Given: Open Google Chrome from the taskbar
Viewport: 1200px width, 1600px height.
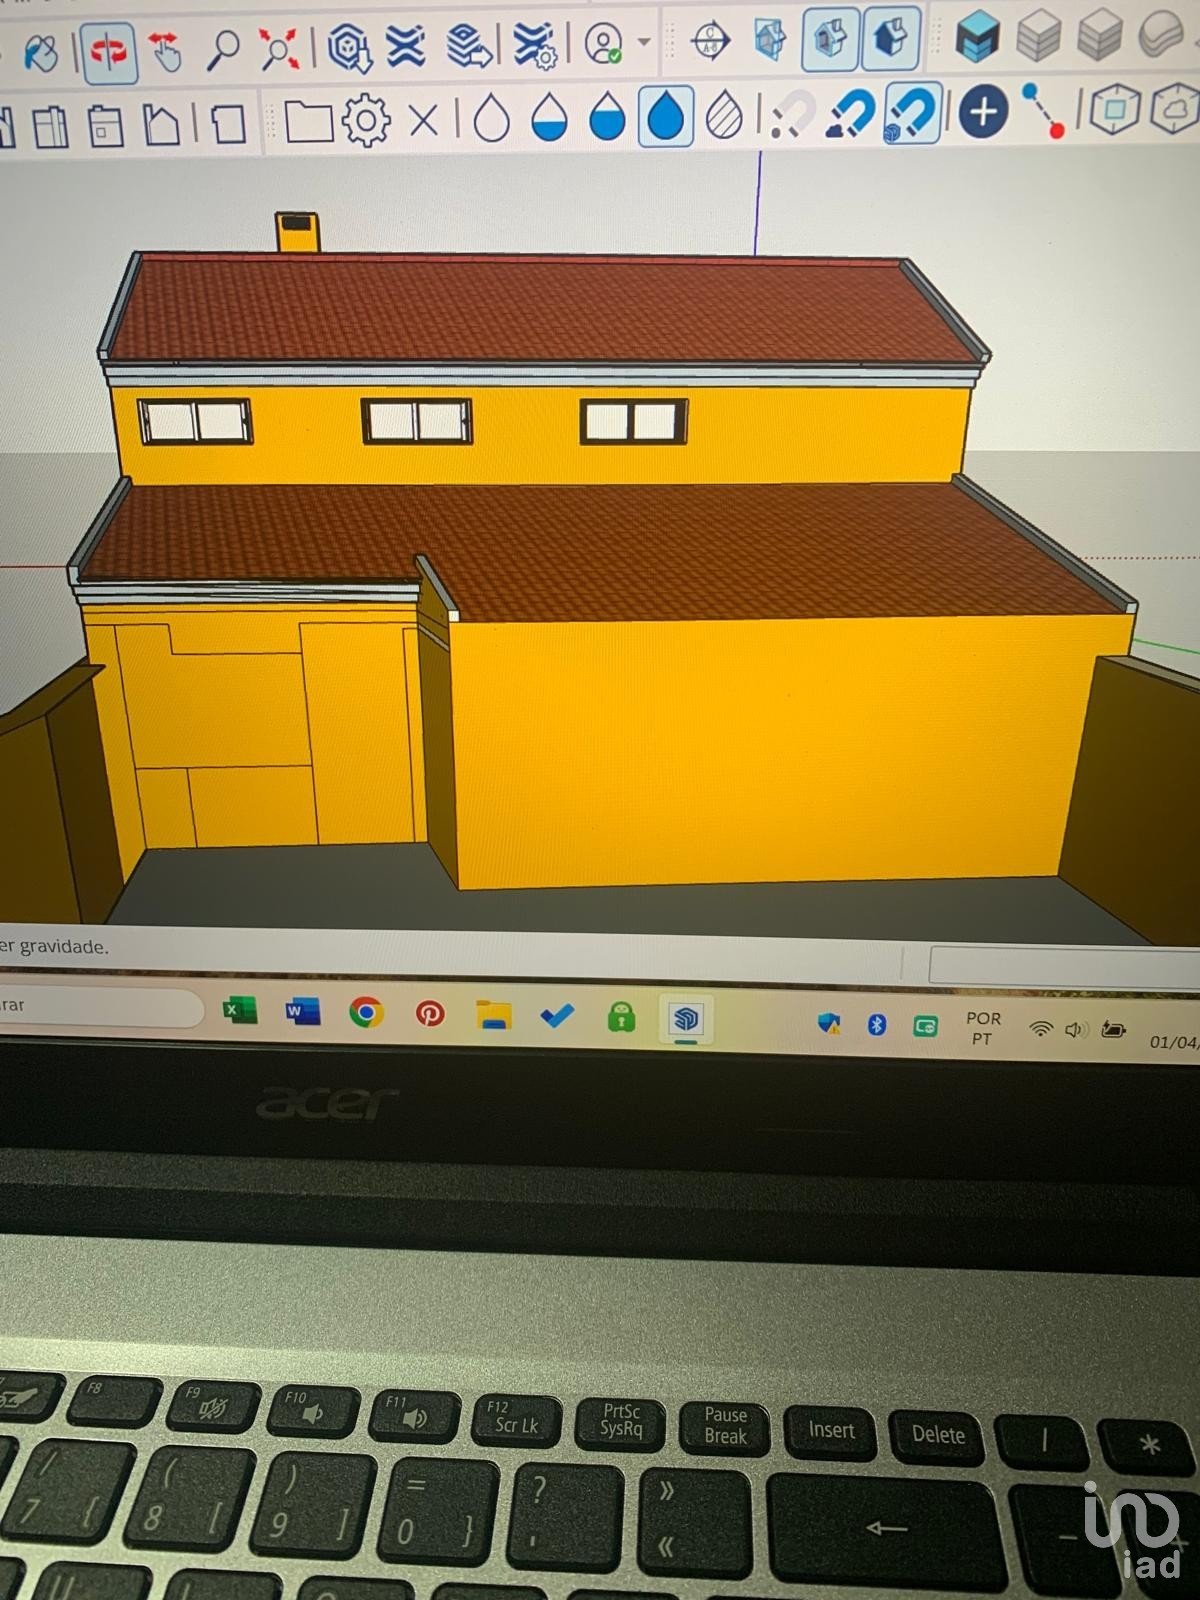Looking at the screenshot, I should point(366,1013).
